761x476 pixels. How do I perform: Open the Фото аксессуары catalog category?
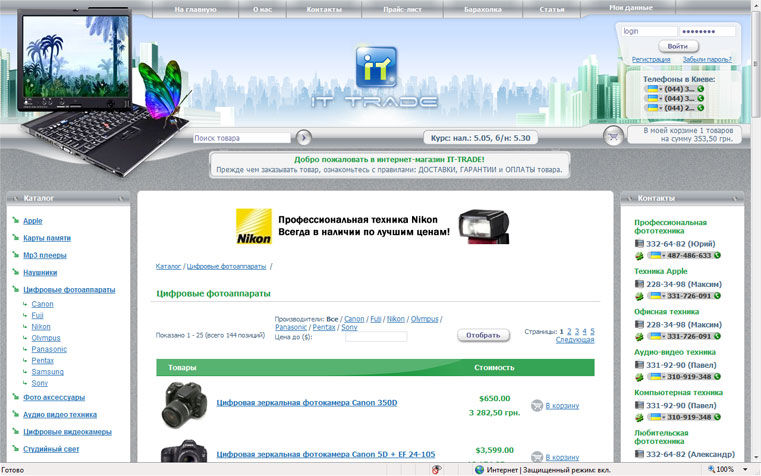pyautogui.click(x=54, y=397)
